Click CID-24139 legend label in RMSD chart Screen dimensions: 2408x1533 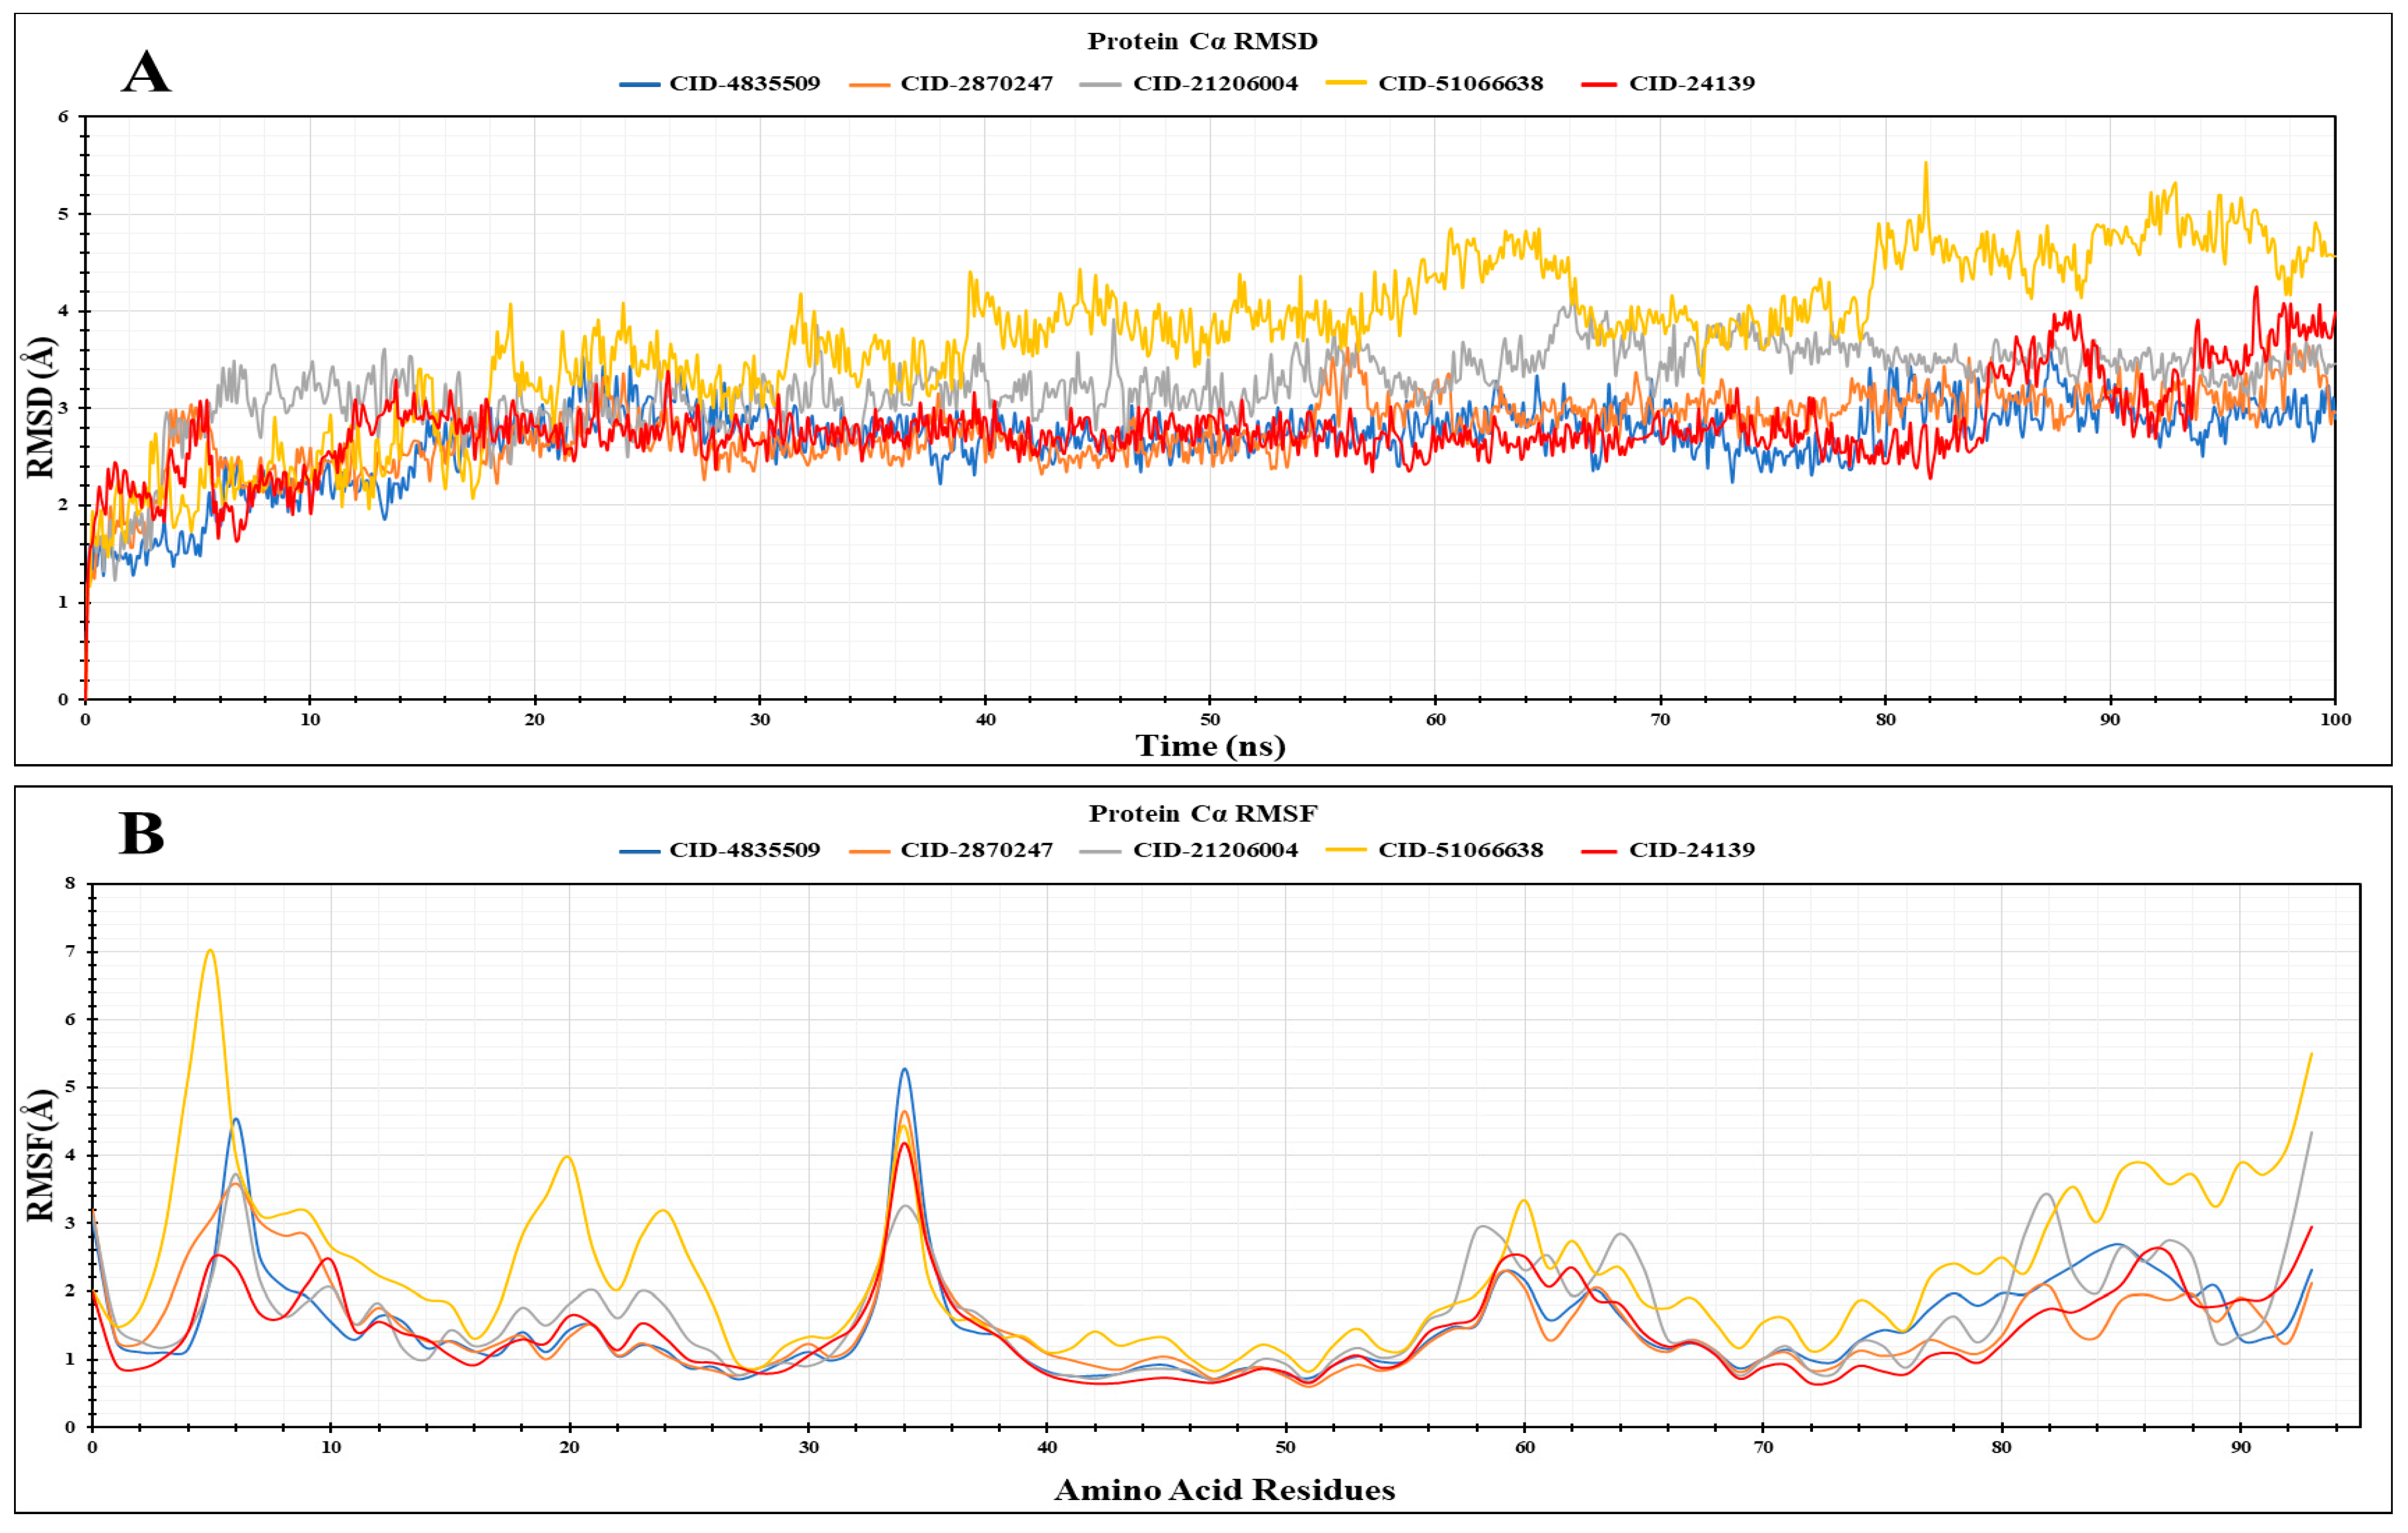[x=1692, y=84]
